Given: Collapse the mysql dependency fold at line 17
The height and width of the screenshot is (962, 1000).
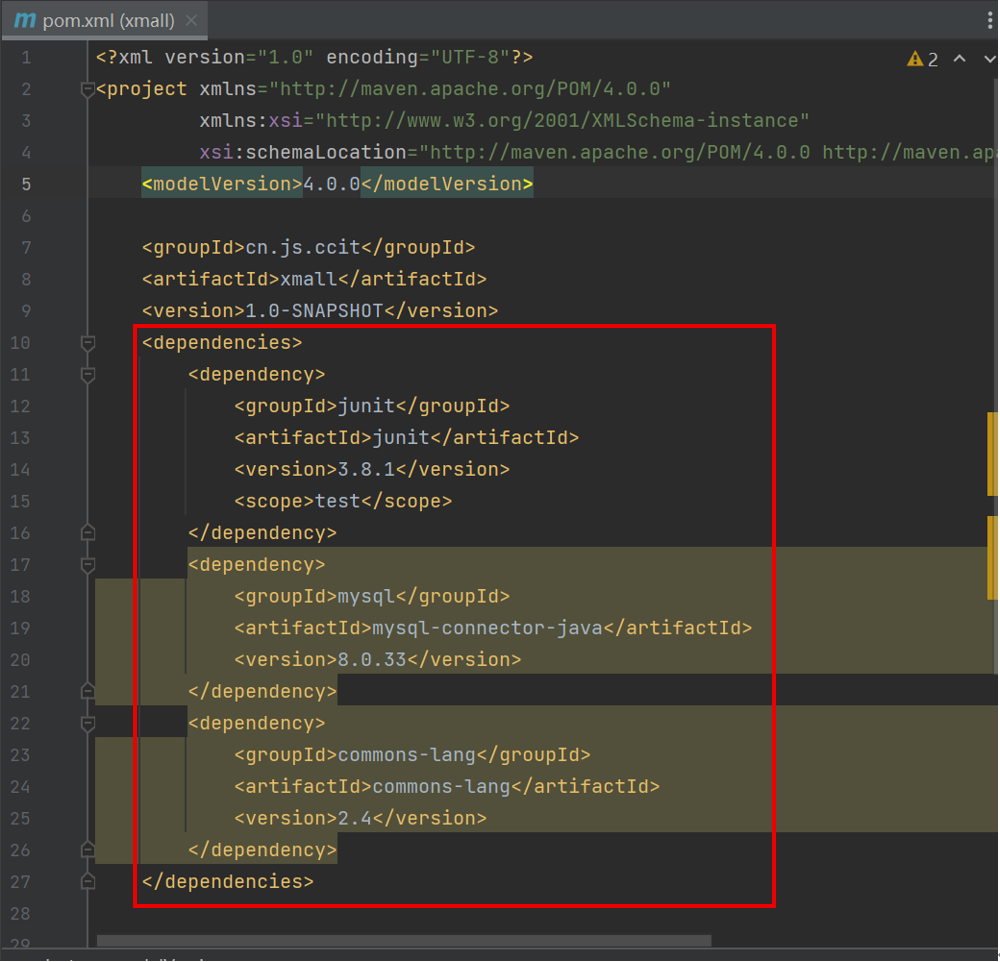Looking at the screenshot, I should click(88, 565).
